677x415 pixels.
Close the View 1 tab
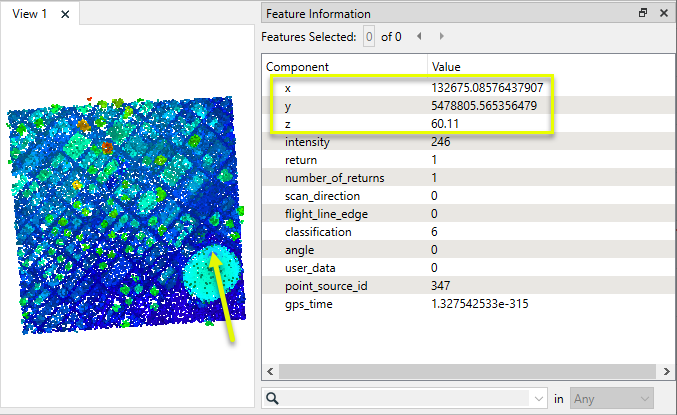65,14
